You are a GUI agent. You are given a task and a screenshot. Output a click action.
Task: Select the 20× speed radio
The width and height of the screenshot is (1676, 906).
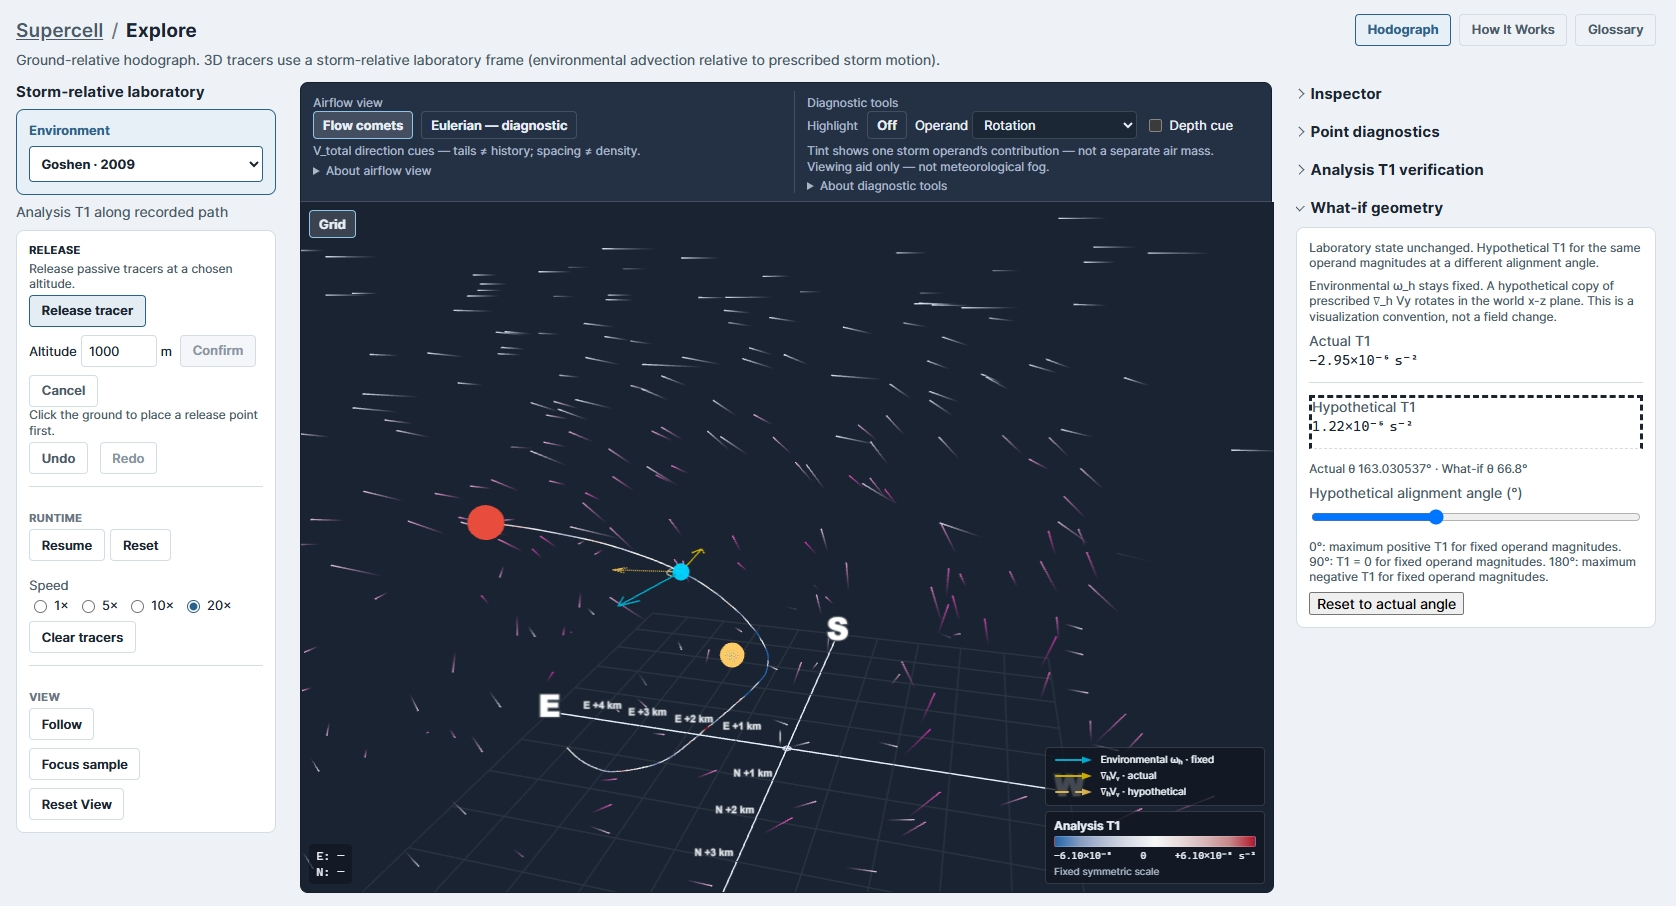[x=193, y=606]
